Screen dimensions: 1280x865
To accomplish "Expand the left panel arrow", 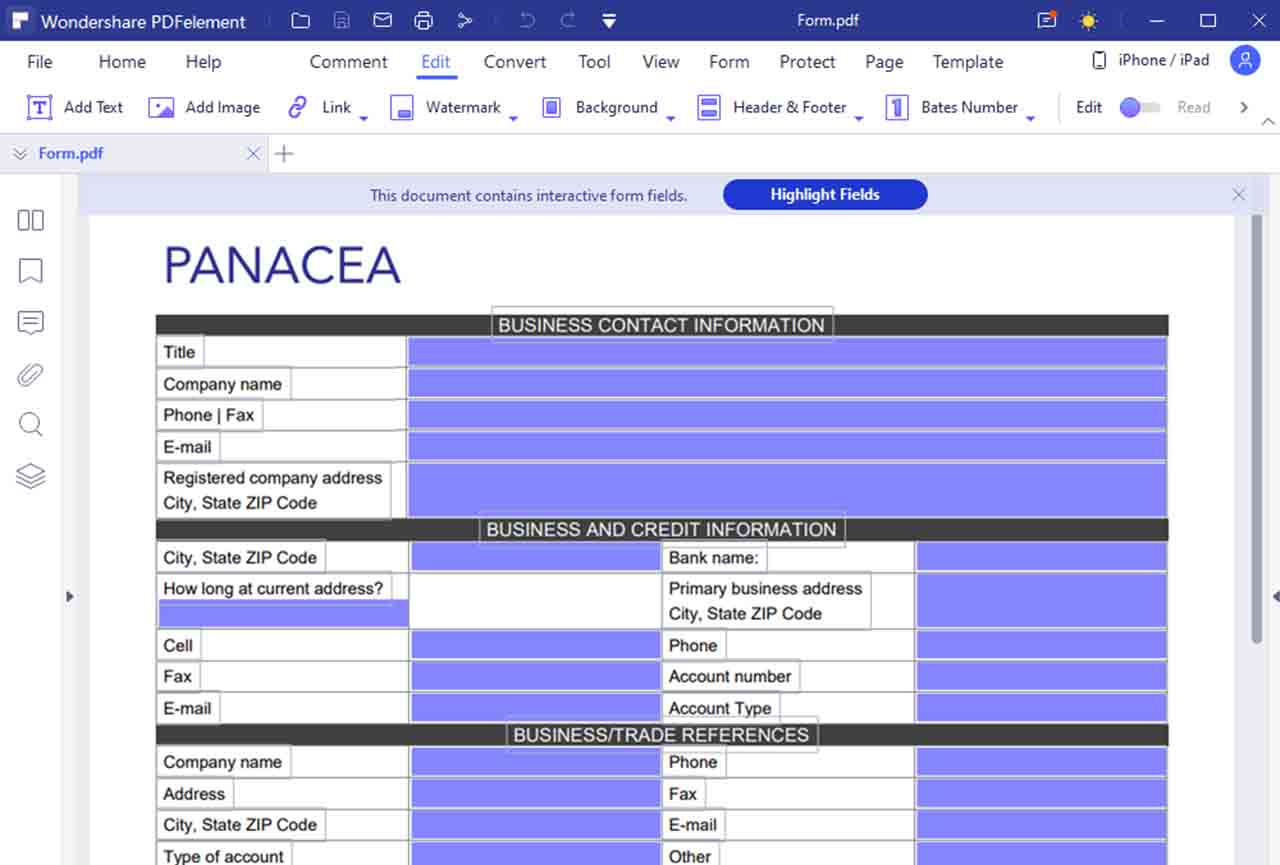I will pos(69,597).
